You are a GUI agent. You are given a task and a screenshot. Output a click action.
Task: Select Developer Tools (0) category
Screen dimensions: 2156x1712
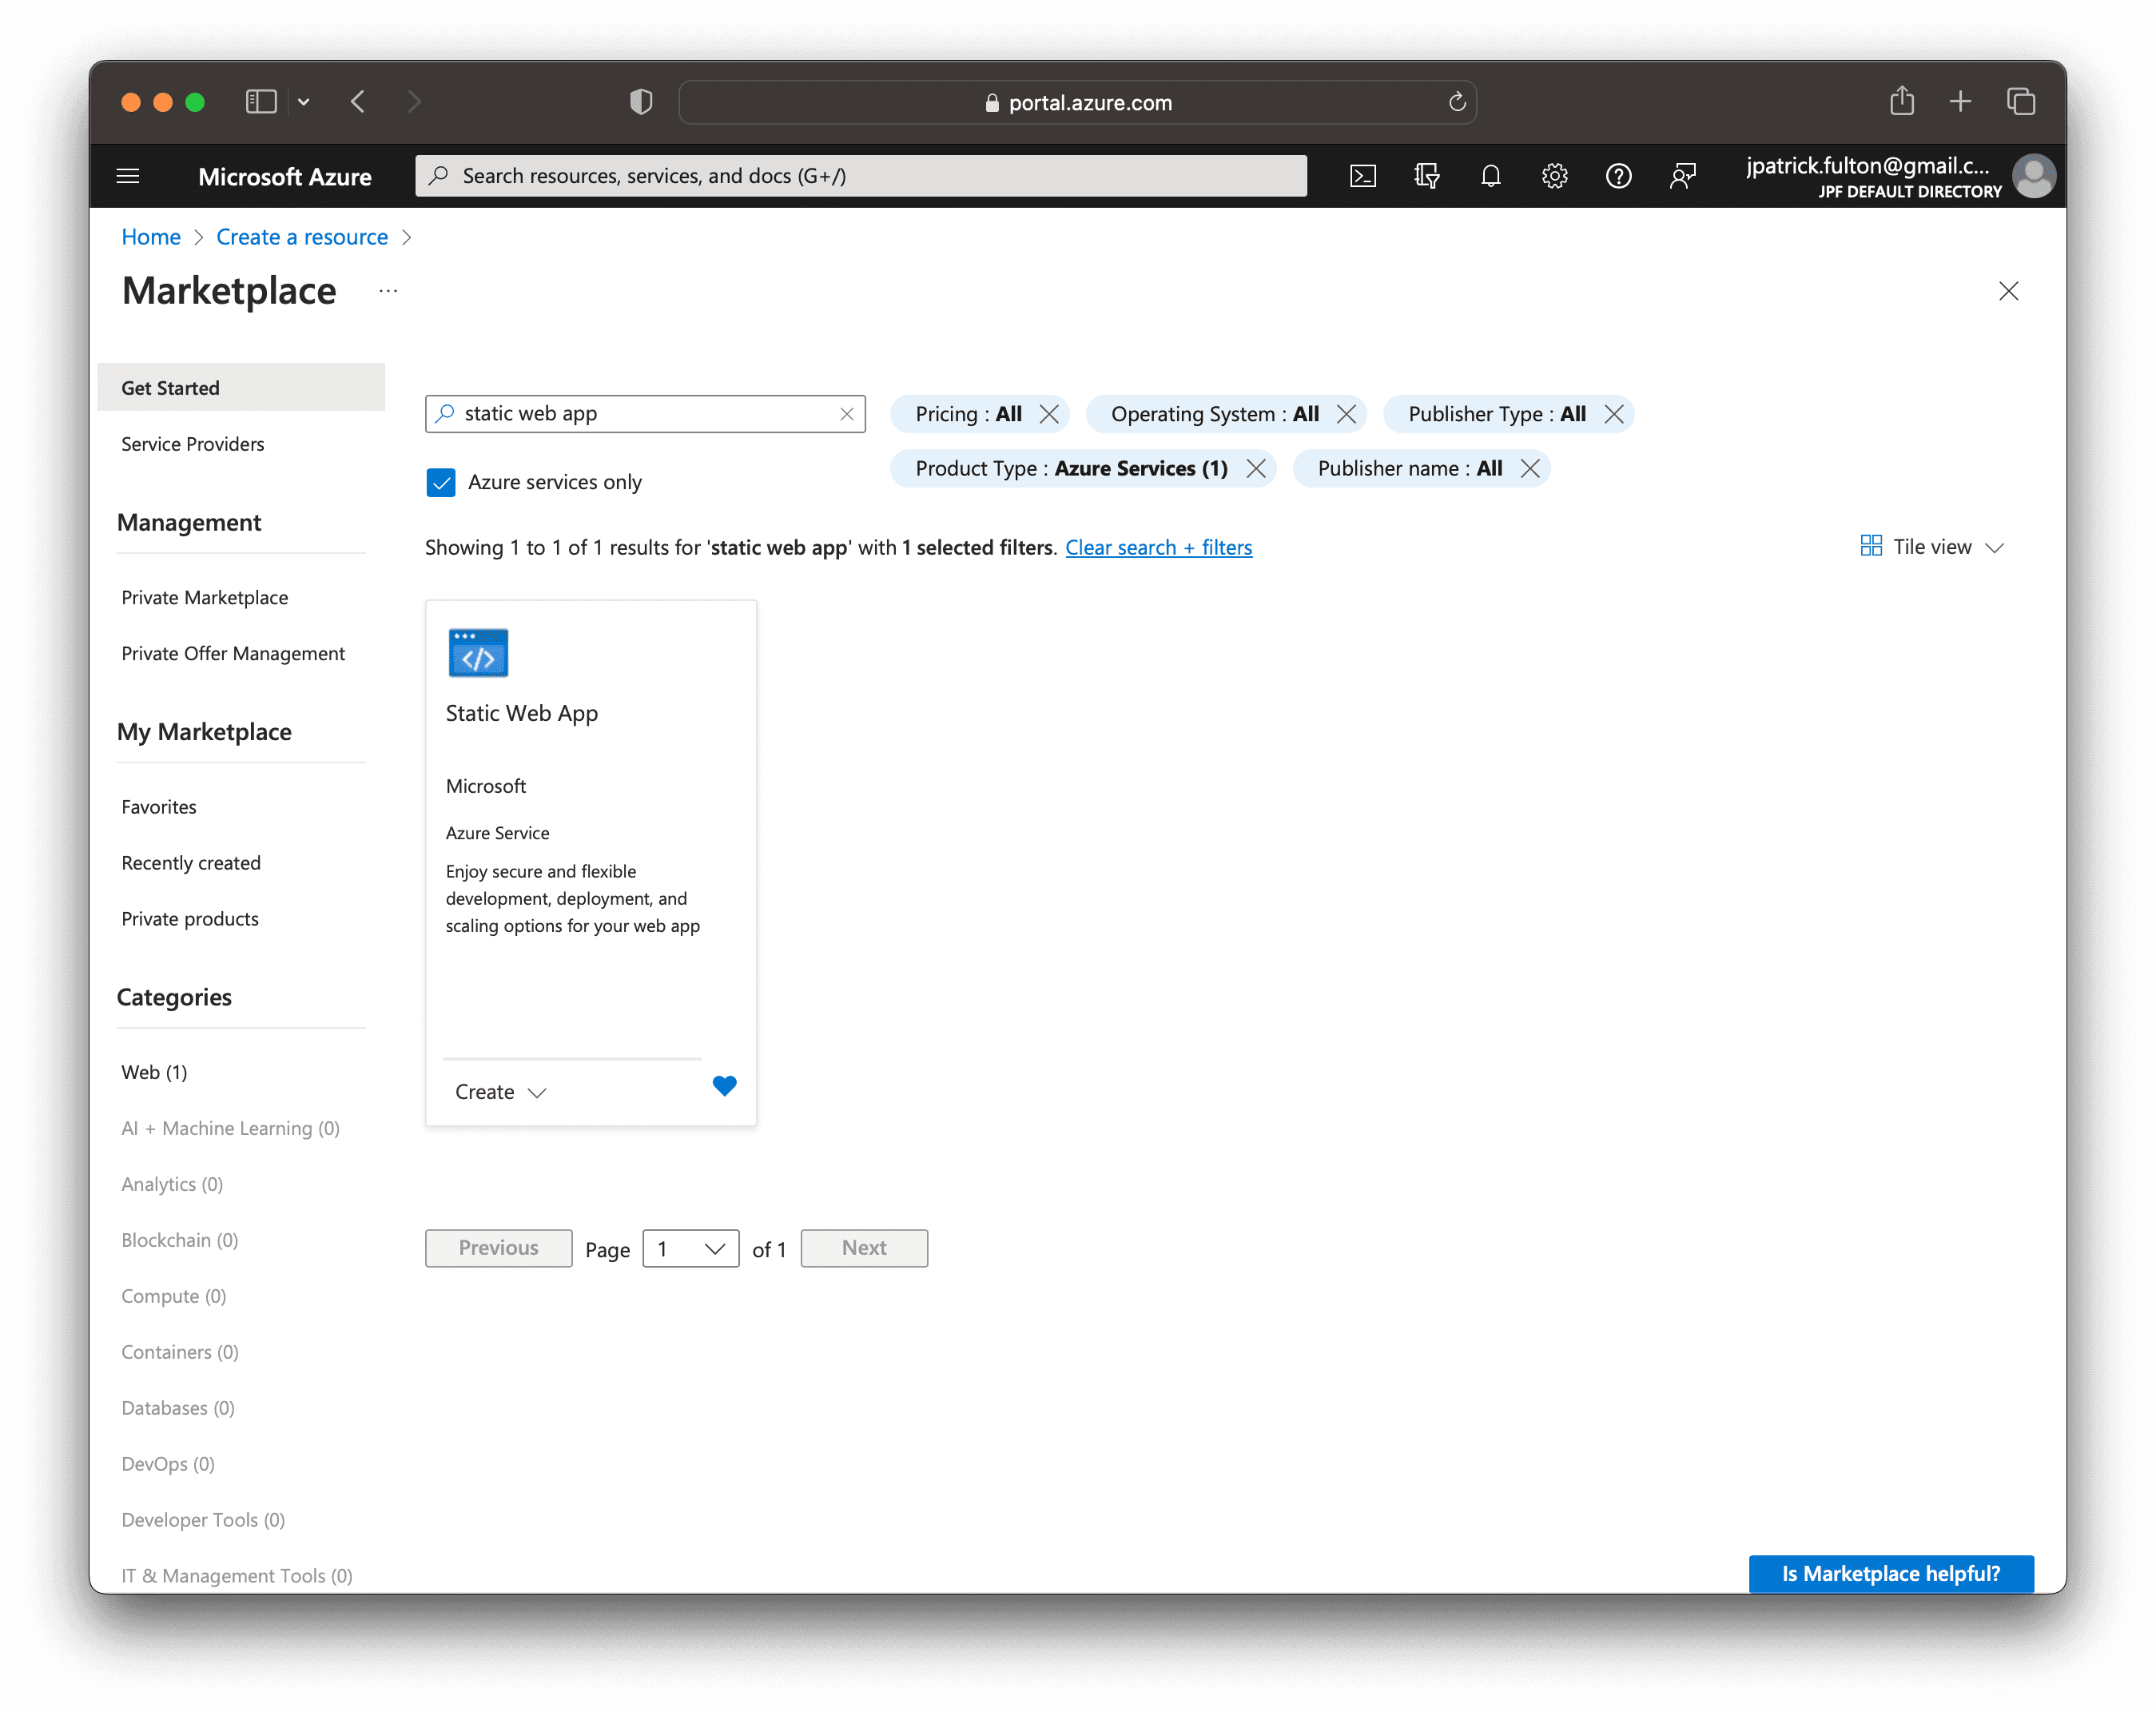click(203, 1519)
